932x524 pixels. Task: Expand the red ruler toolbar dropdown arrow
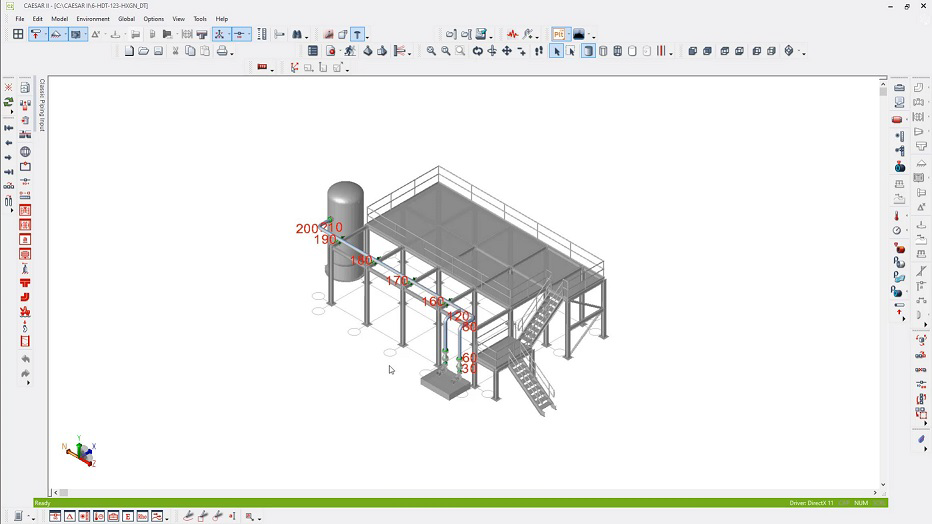click(x=274, y=69)
